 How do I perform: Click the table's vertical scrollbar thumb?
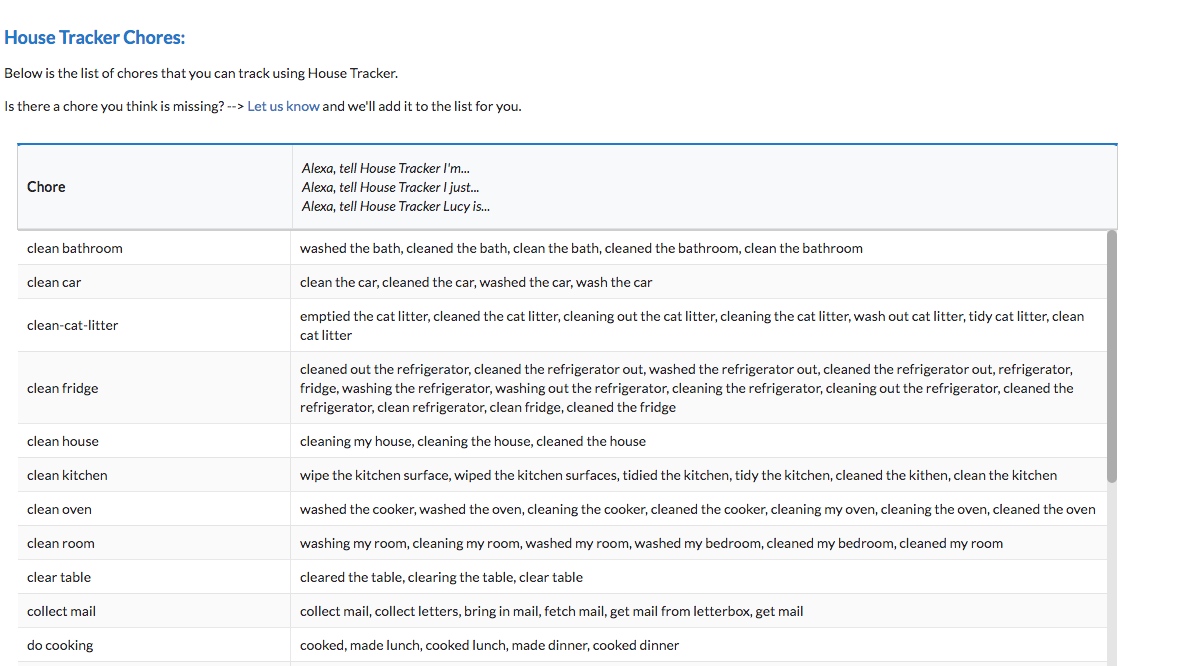point(1112,357)
